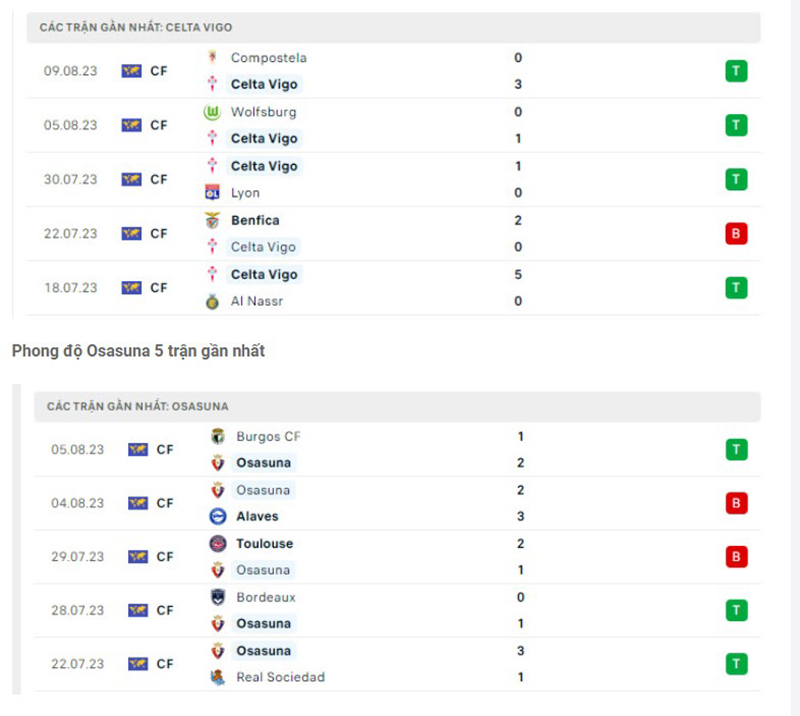Click the Celta Vigo team name link
This screenshot has width=800, height=716.
pyautogui.click(x=263, y=84)
